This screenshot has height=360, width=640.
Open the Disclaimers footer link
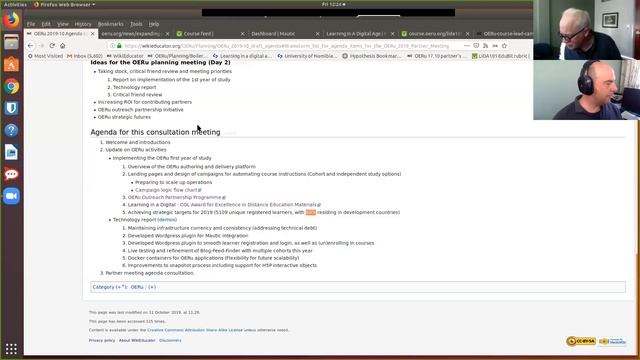170,340
